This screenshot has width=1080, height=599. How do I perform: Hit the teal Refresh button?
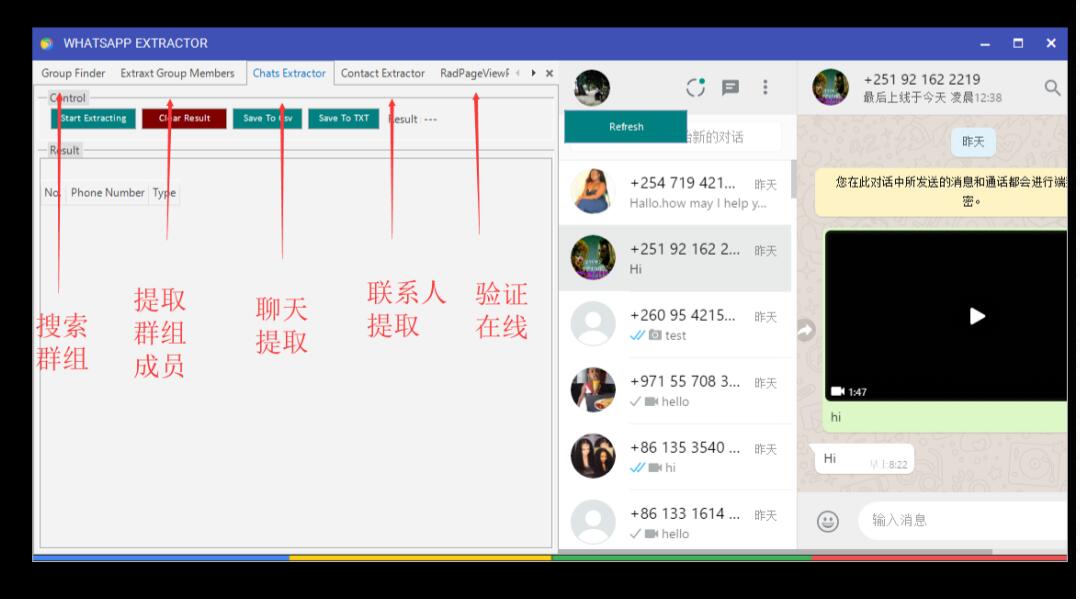coord(626,127)
